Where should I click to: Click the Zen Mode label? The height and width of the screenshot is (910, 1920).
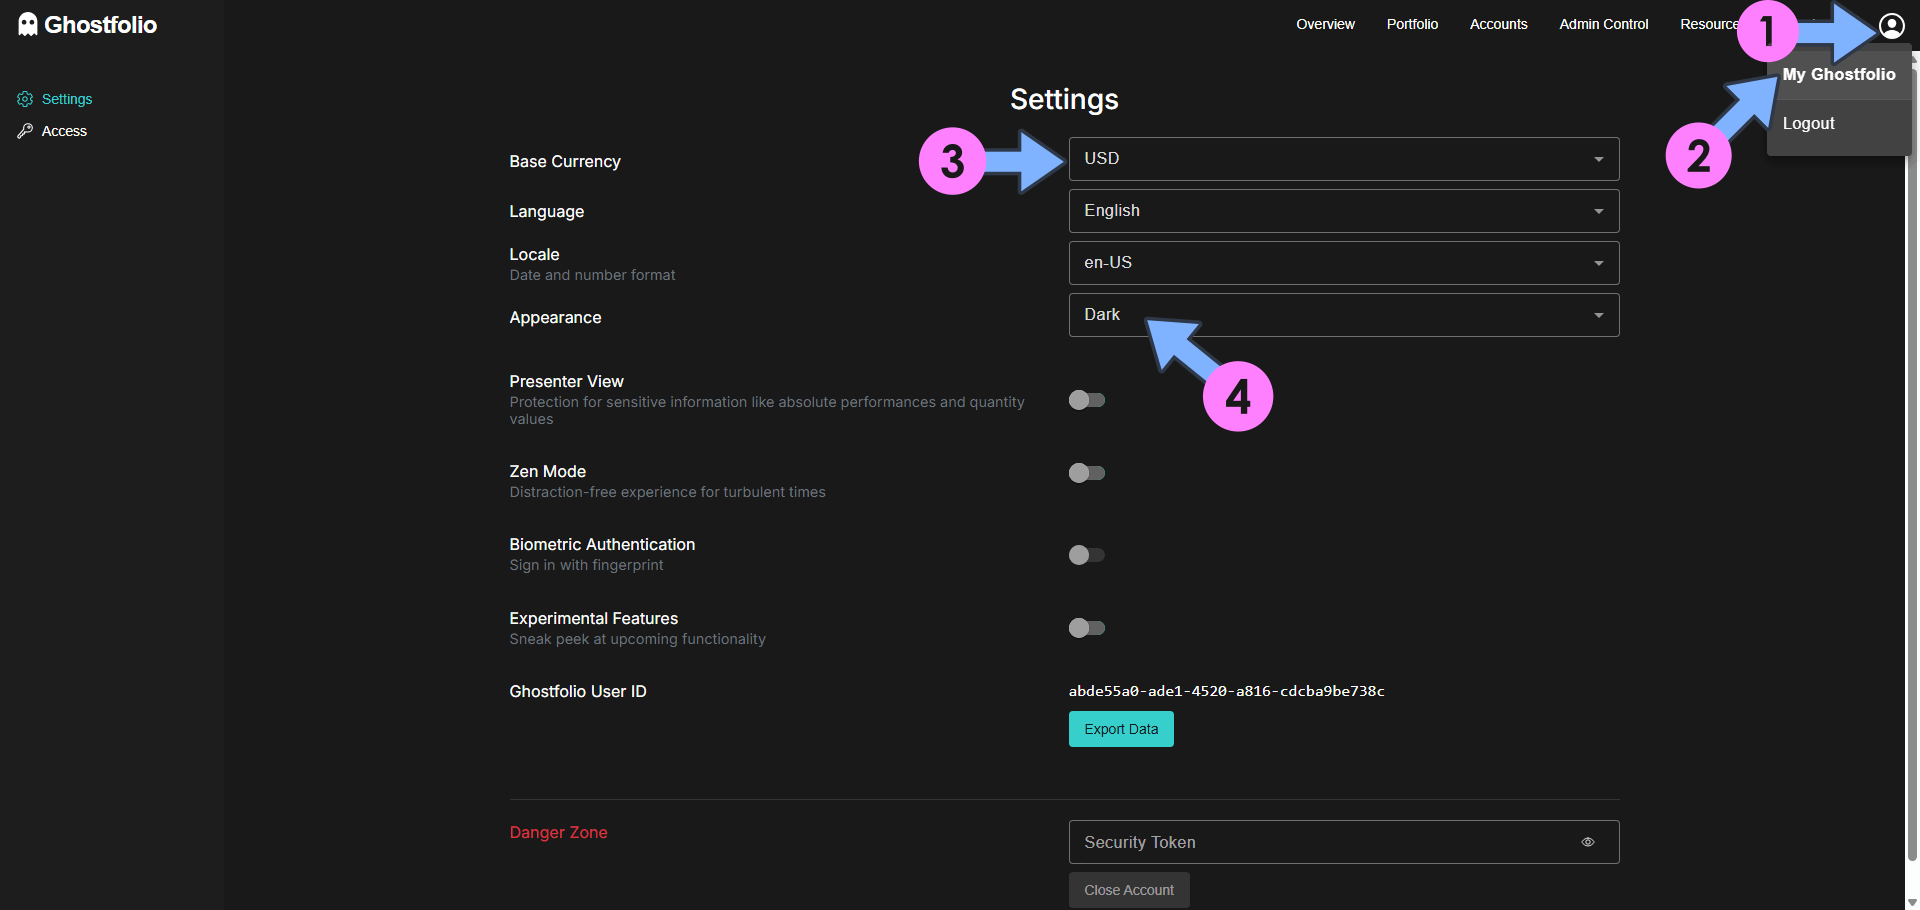point(547,471)
